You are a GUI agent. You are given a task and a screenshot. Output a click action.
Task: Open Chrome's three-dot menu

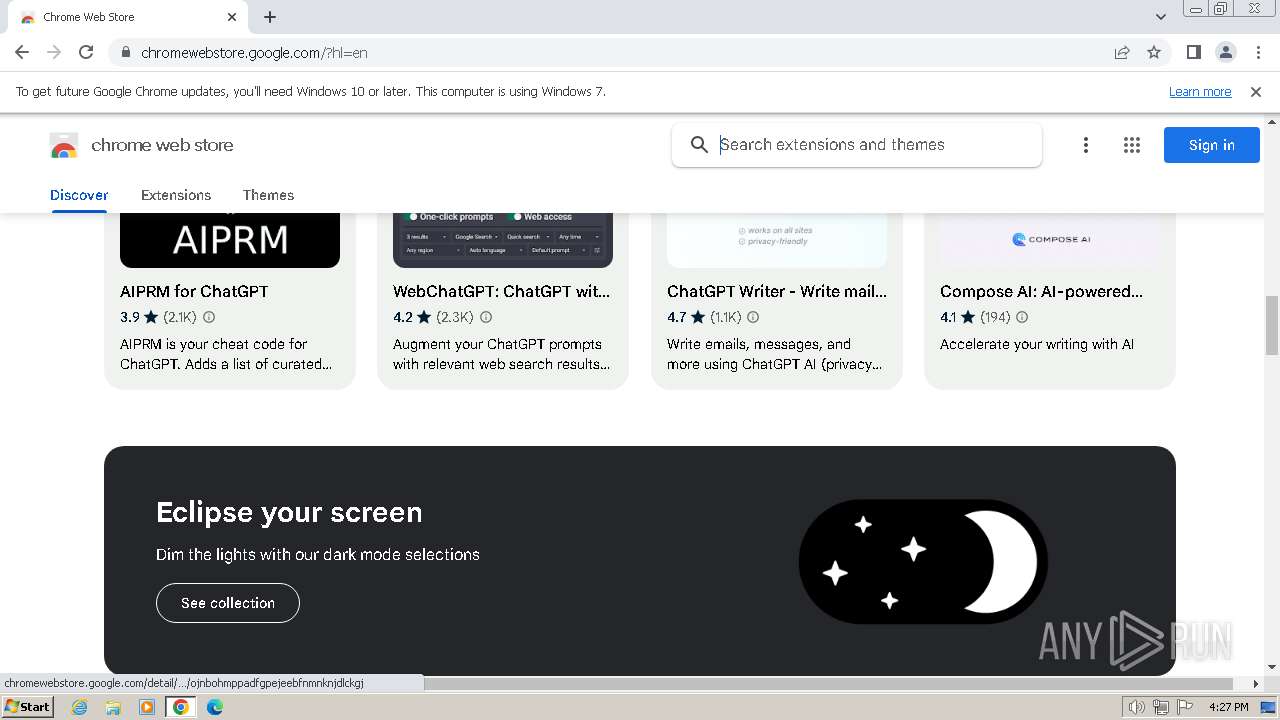pyautogui.click(x=1259, y=53)
